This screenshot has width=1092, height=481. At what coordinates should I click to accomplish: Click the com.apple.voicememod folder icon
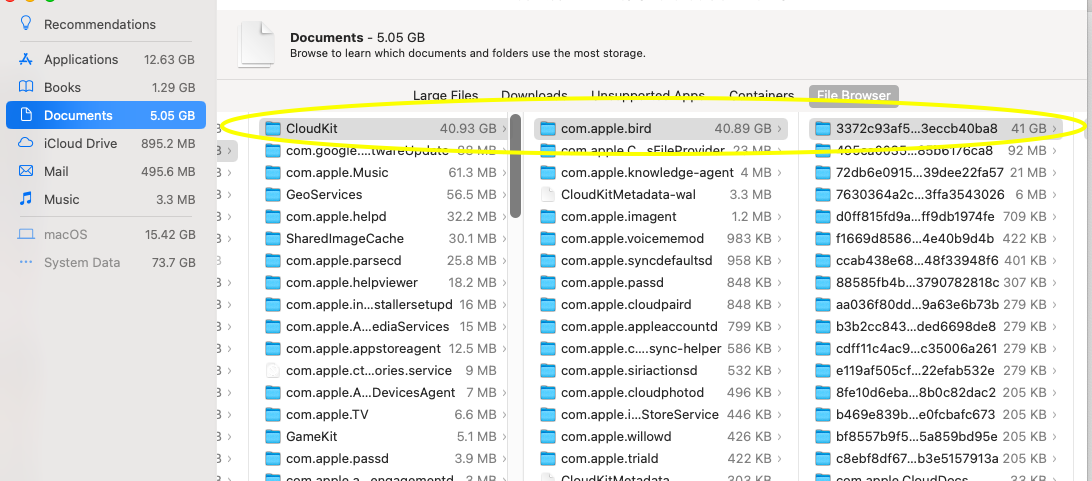(x=548, y=239)
